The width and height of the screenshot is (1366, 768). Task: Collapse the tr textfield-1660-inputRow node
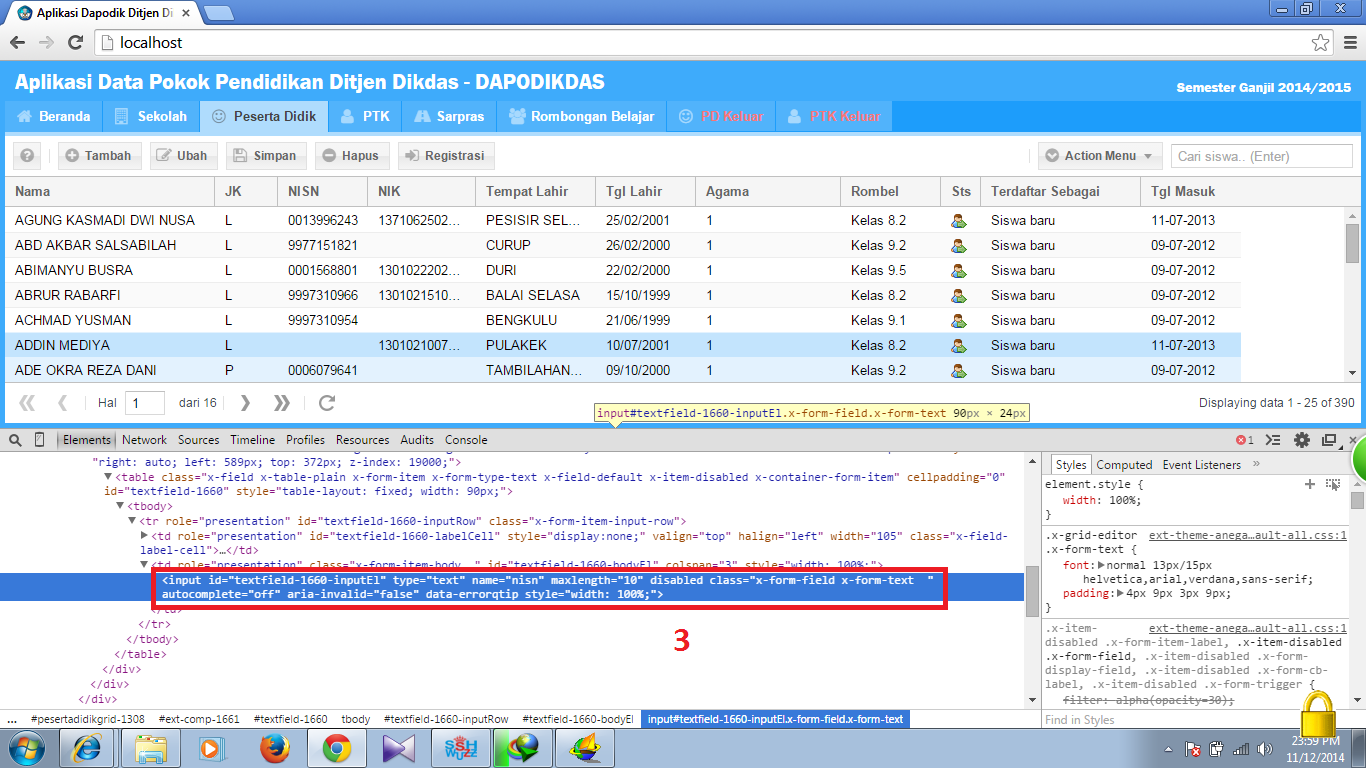coord(132,521)
